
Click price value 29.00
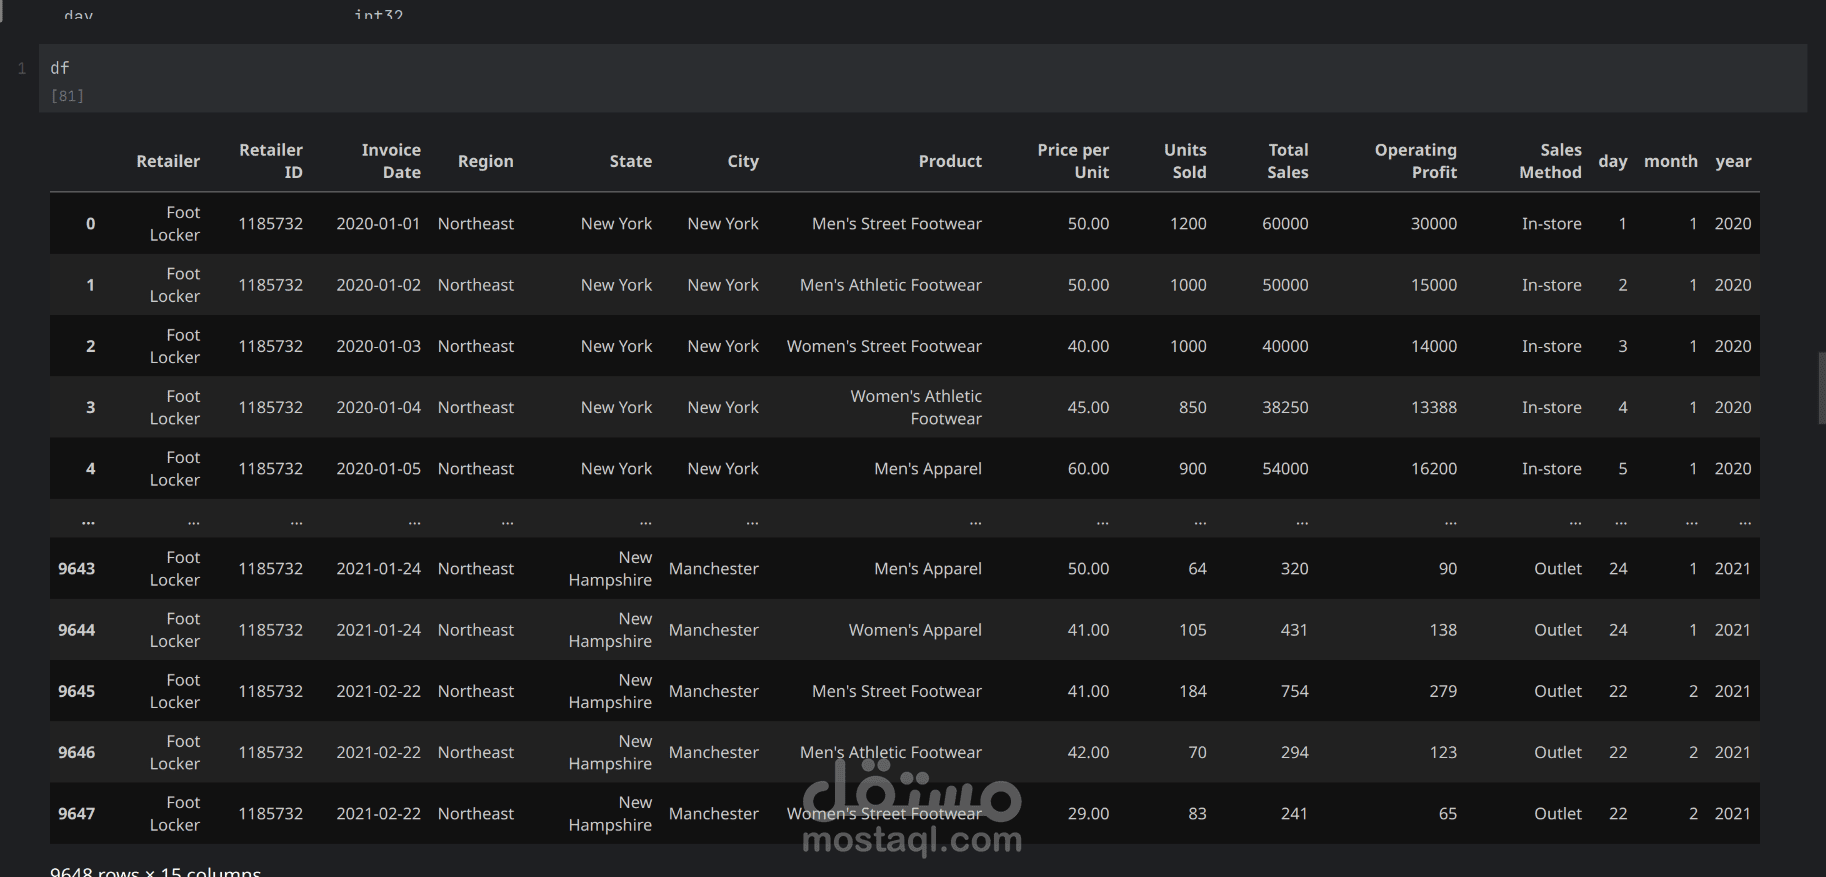coord(1088,814)
